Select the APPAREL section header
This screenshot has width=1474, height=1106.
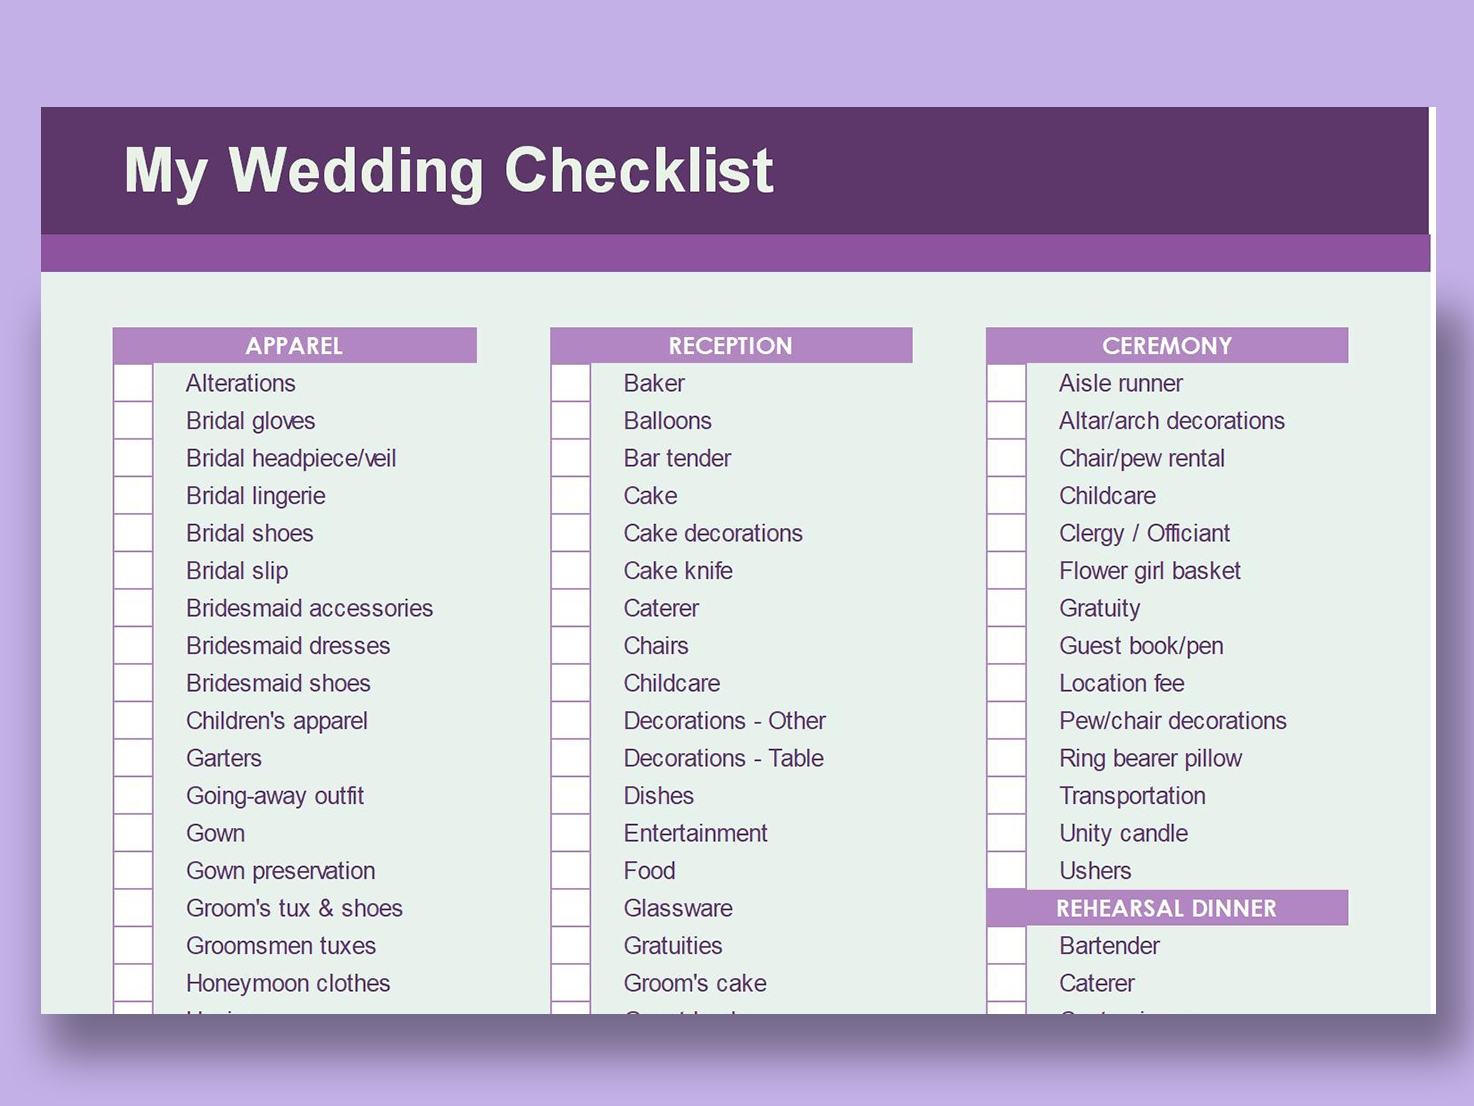[294, 346]
